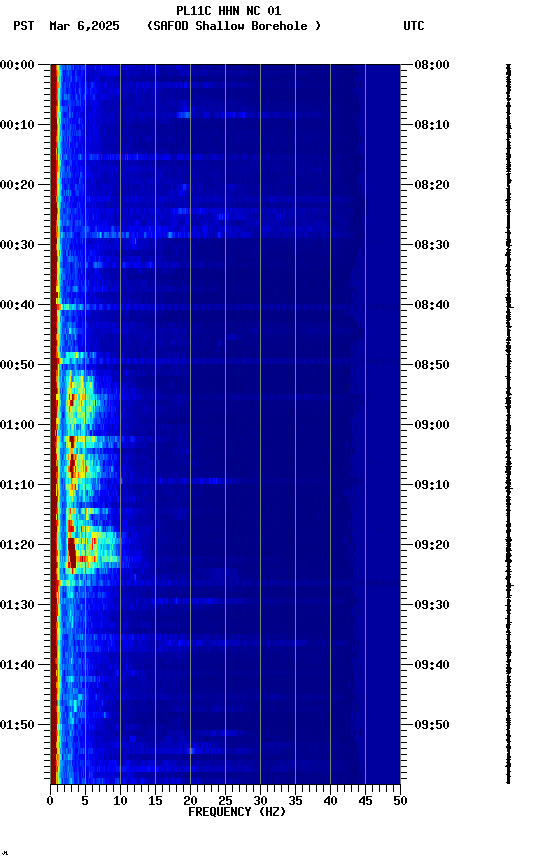Click the 01:50 PST time label
The image size is (552, 864).
pyautogui.click(x=17, y=726)
